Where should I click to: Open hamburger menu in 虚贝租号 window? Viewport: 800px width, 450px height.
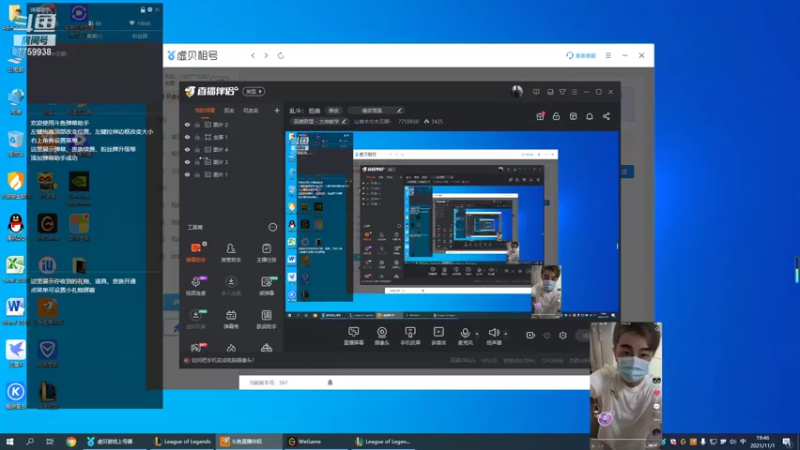[608, 55]
